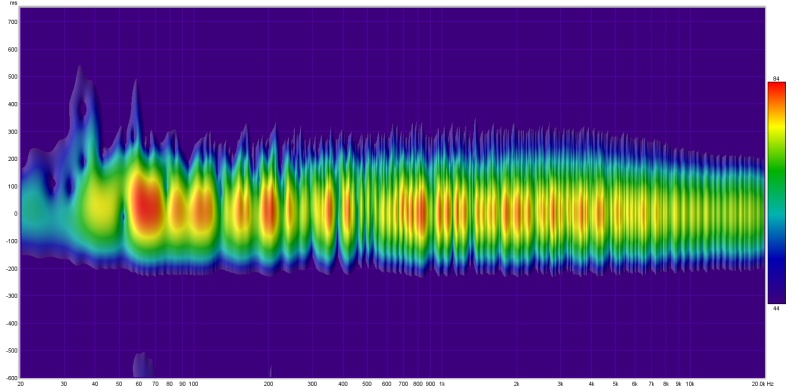Click the 60 label on the frequency axis
Screen dimensions: 800x389
click(139, 383)
